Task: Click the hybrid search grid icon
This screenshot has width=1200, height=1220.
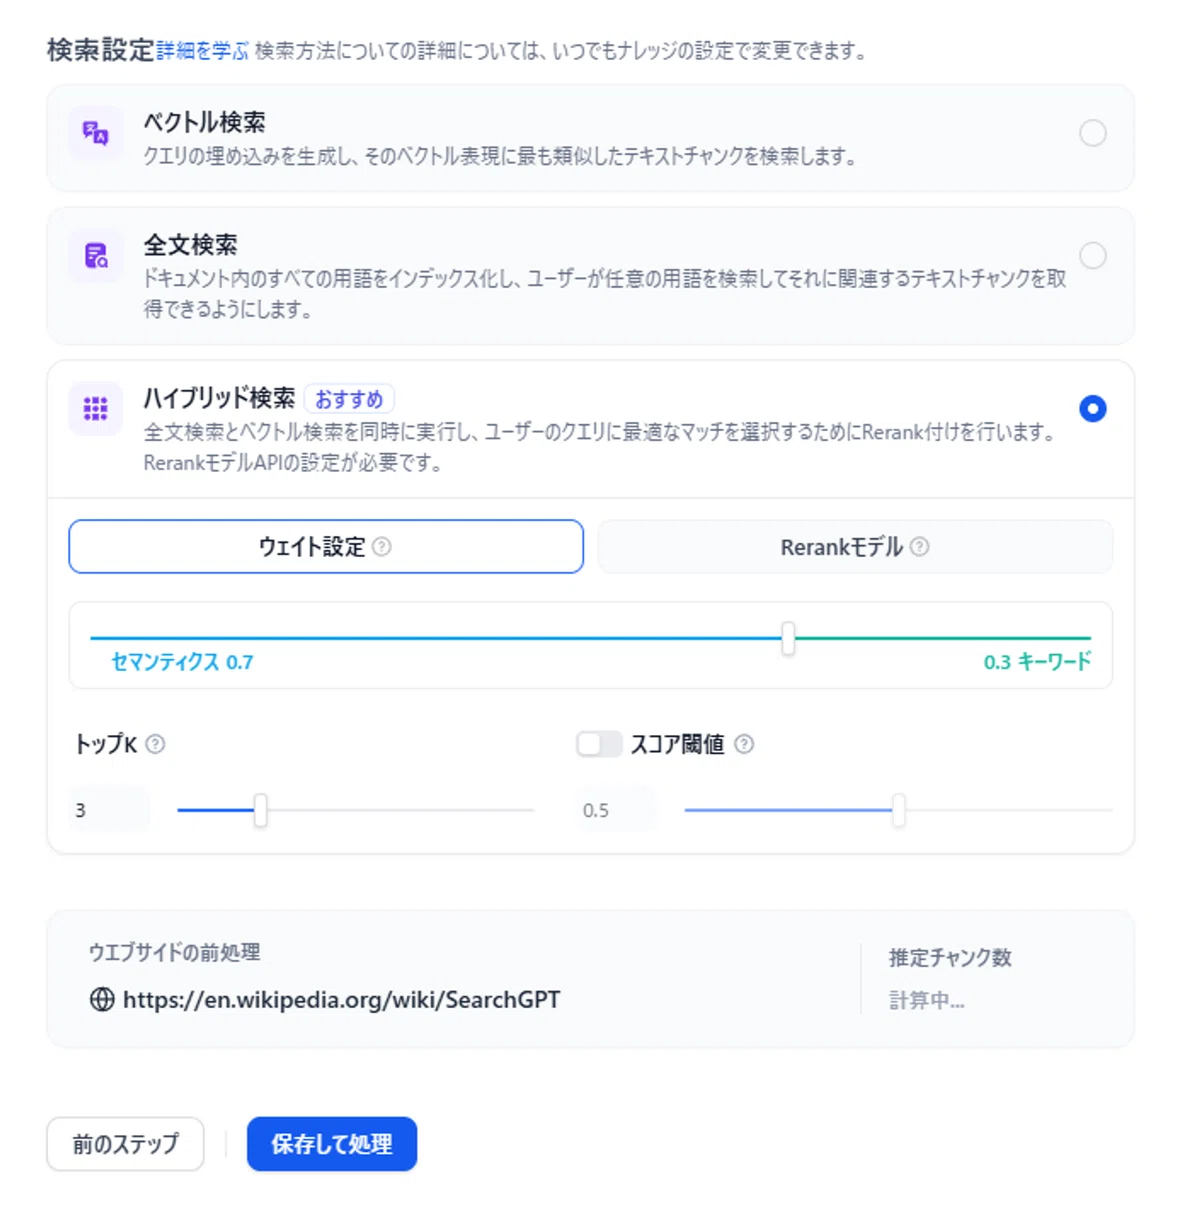Action: 96,408
